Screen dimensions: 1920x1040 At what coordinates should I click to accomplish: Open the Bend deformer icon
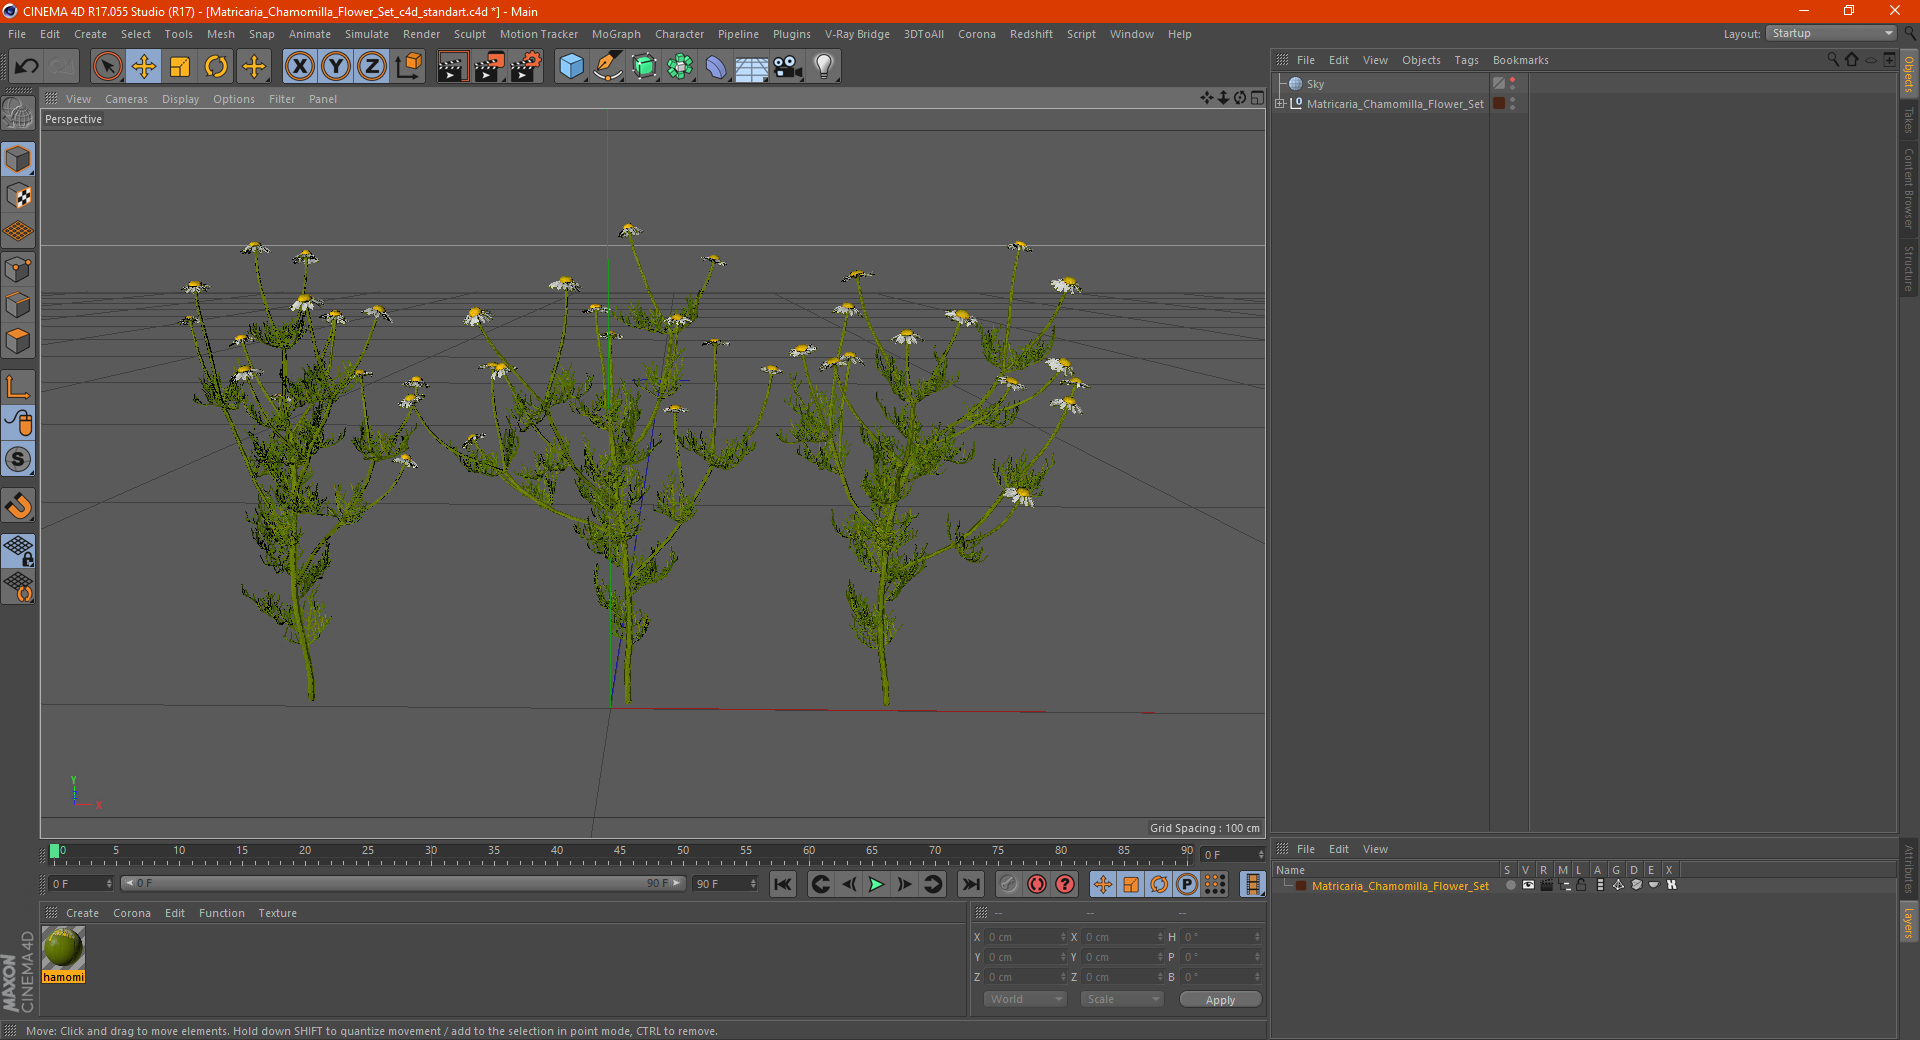716,67
